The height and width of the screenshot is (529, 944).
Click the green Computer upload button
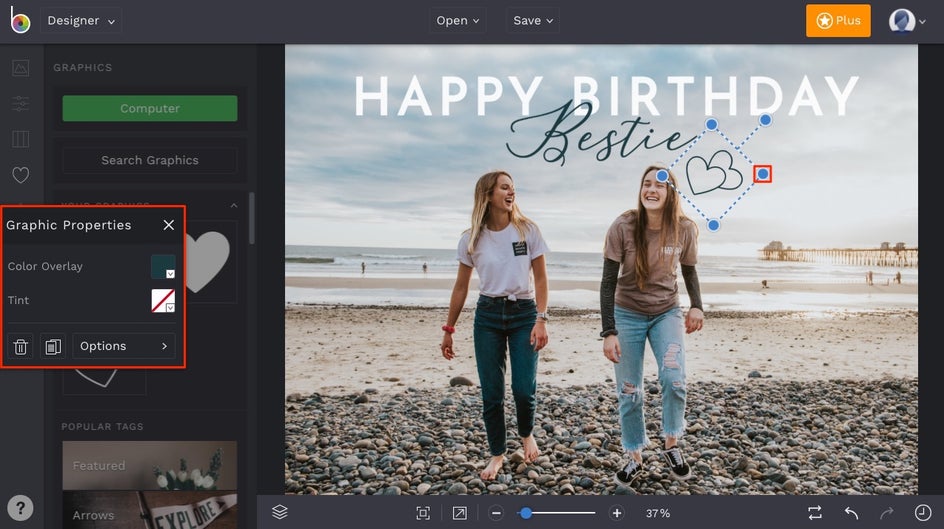pyautogui.click(x=150, y=108)
